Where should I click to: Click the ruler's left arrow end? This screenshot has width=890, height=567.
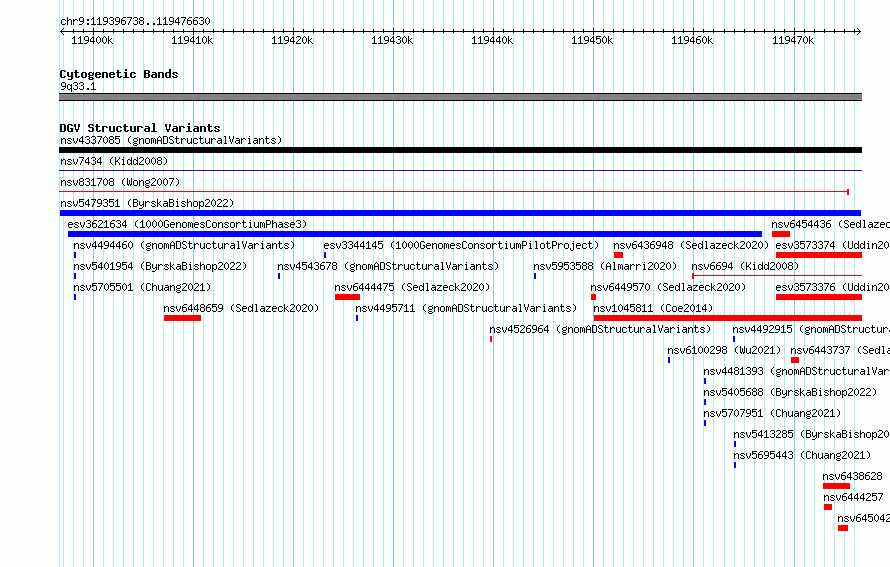(62, 31)
